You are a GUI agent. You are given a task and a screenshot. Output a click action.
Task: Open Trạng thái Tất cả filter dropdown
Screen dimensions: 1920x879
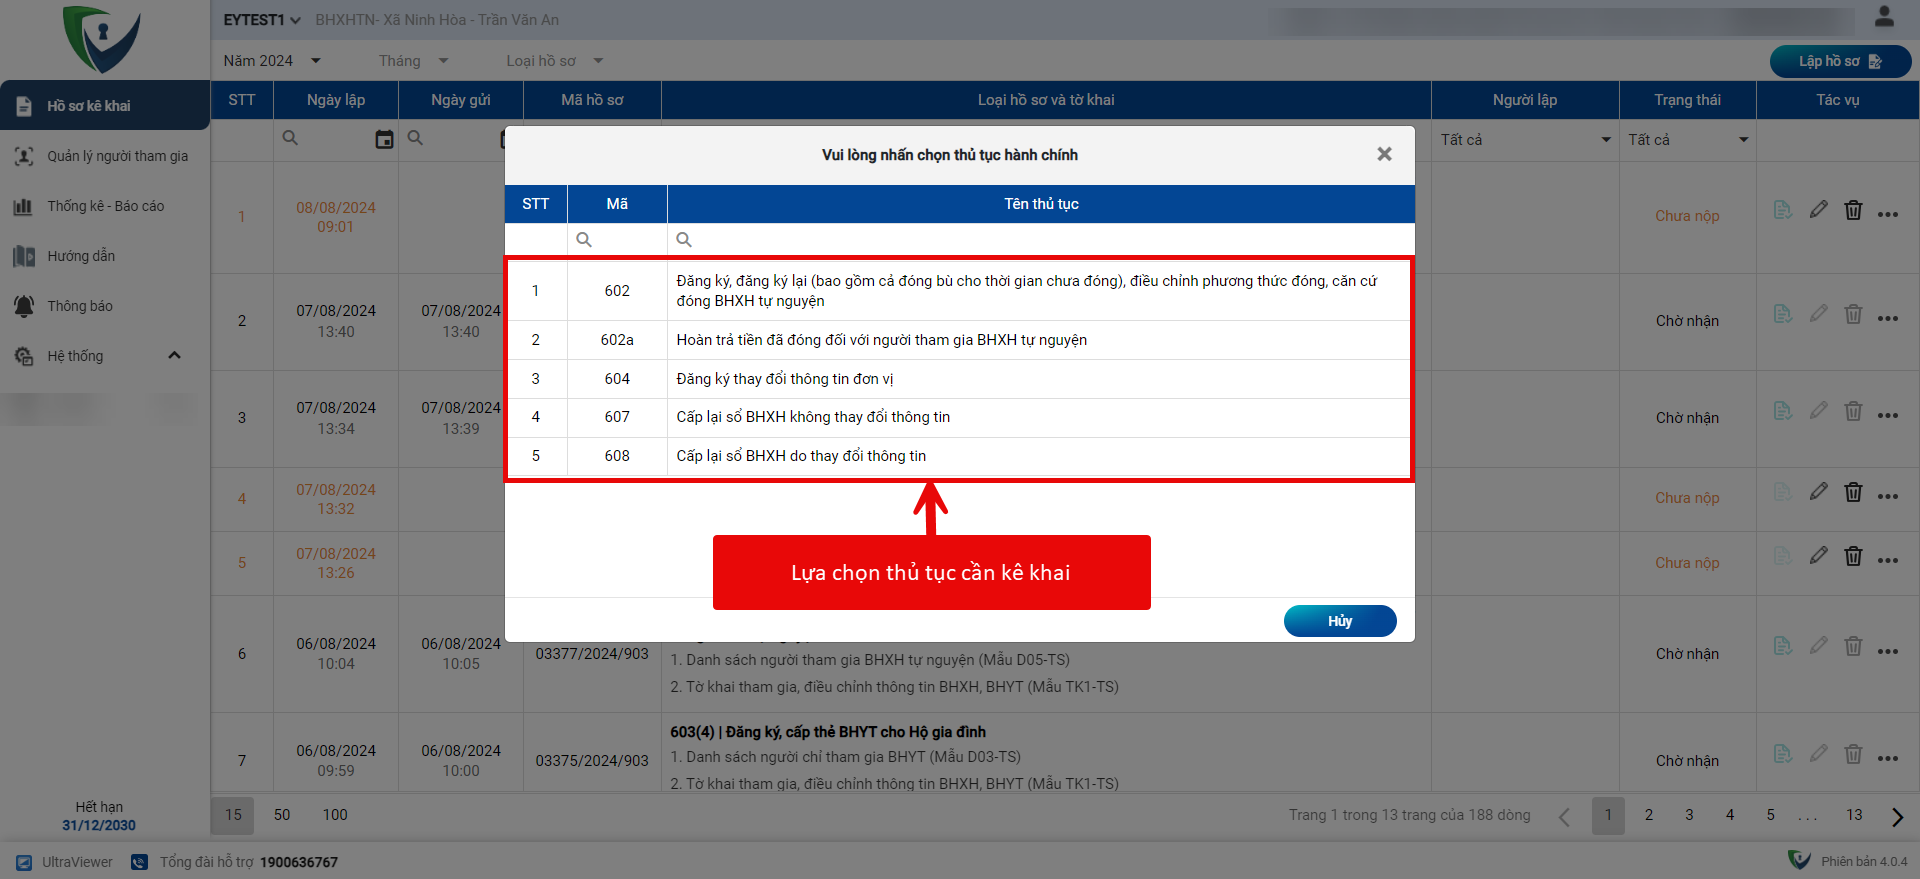(x=1687, y=140)
